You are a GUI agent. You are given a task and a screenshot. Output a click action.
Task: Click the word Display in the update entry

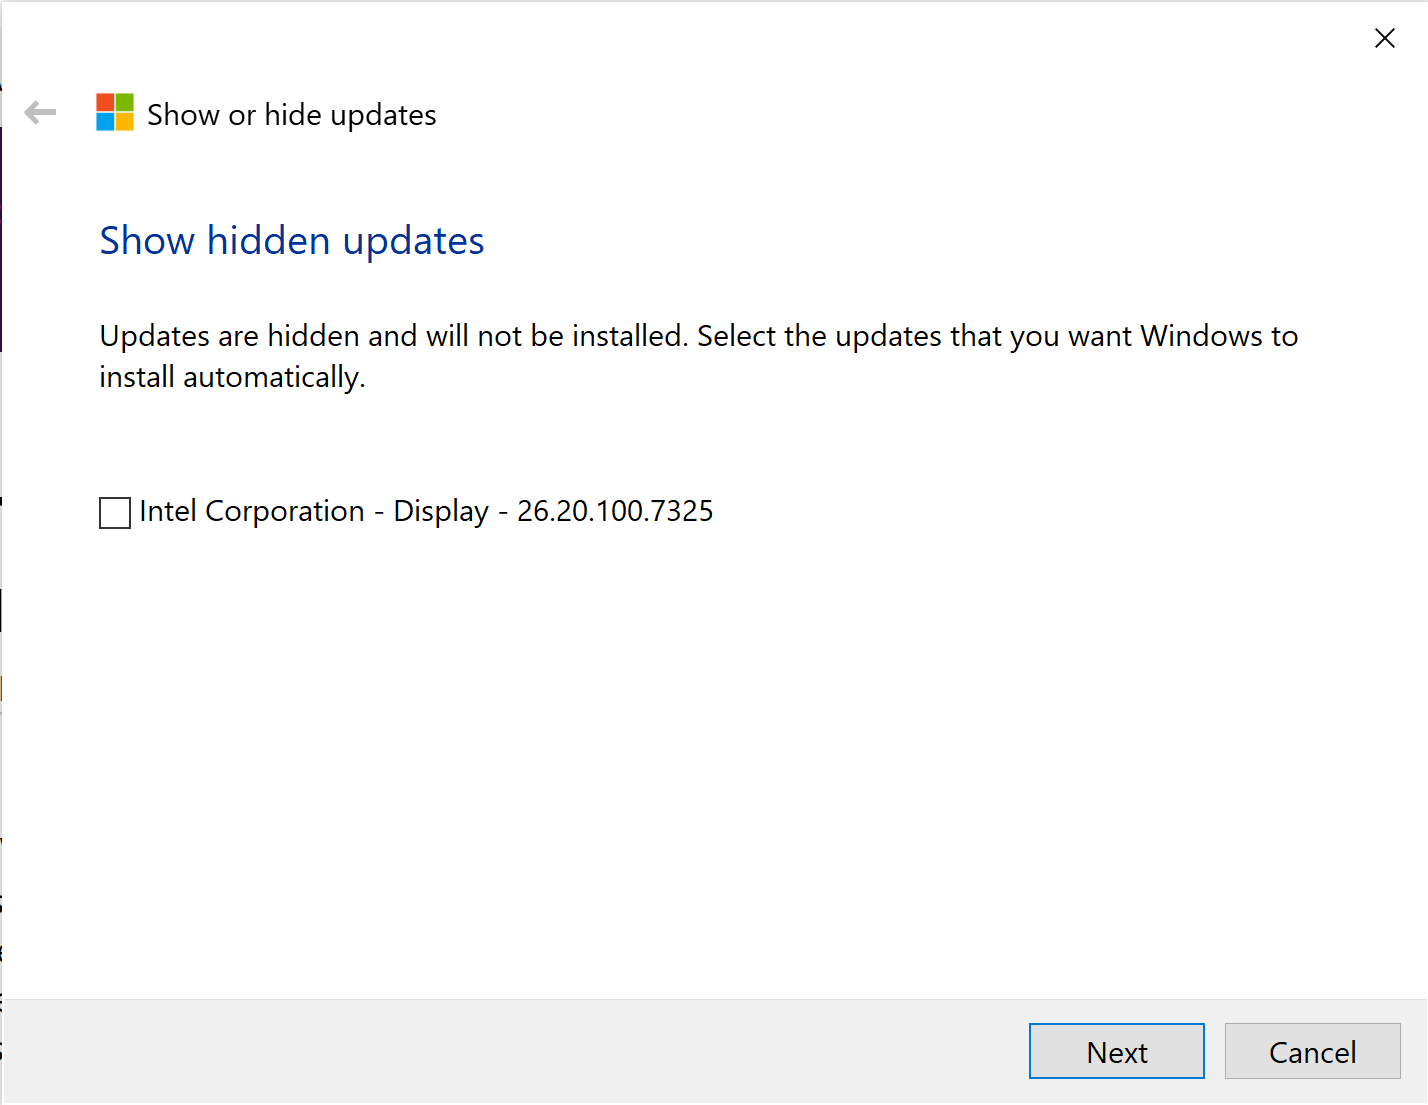441,512
